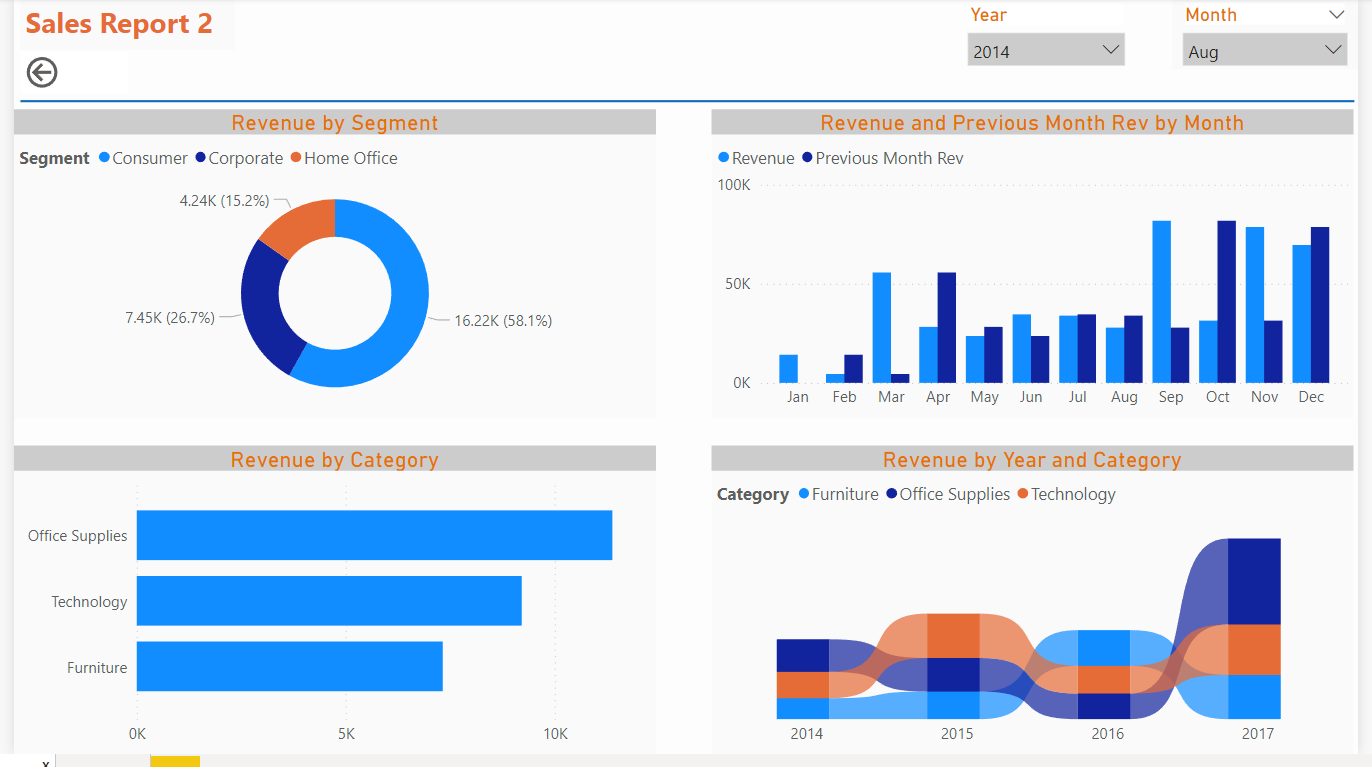Viewport: 1372px width, 767px height.
Task: Select Technology in Category legend
Action: [1066, 494]
